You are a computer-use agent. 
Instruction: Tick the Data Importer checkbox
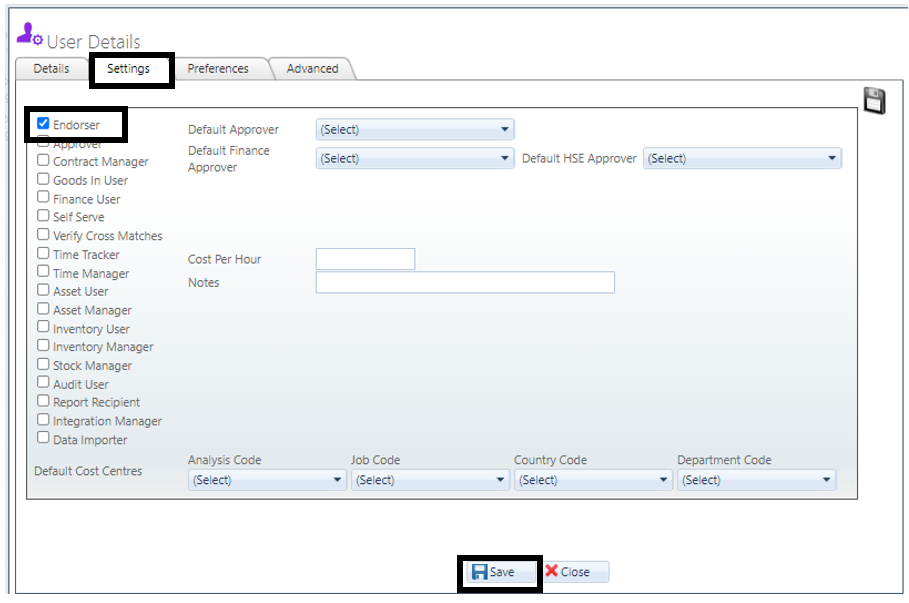coord(43,437)
